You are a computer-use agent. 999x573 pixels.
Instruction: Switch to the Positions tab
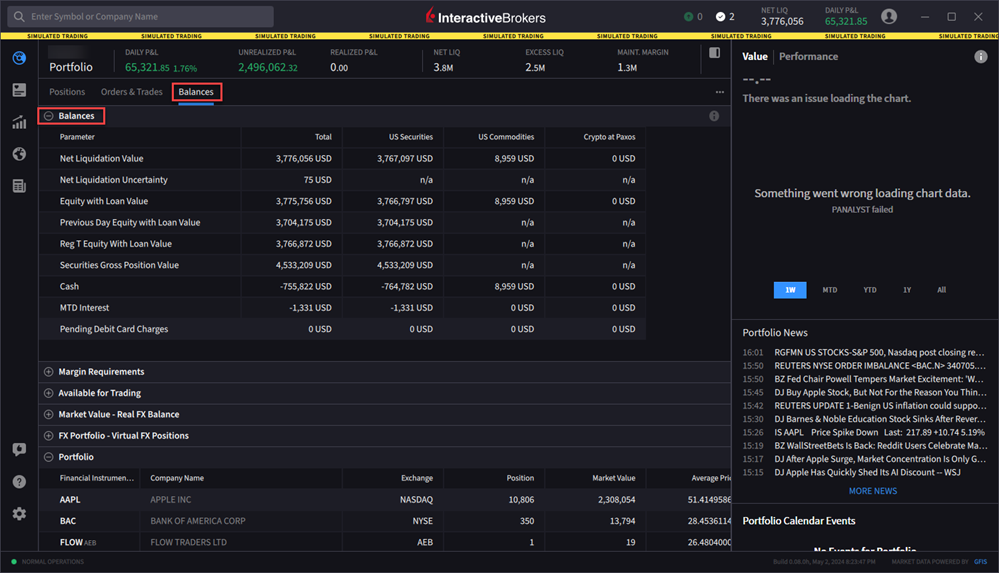point(67,92)
